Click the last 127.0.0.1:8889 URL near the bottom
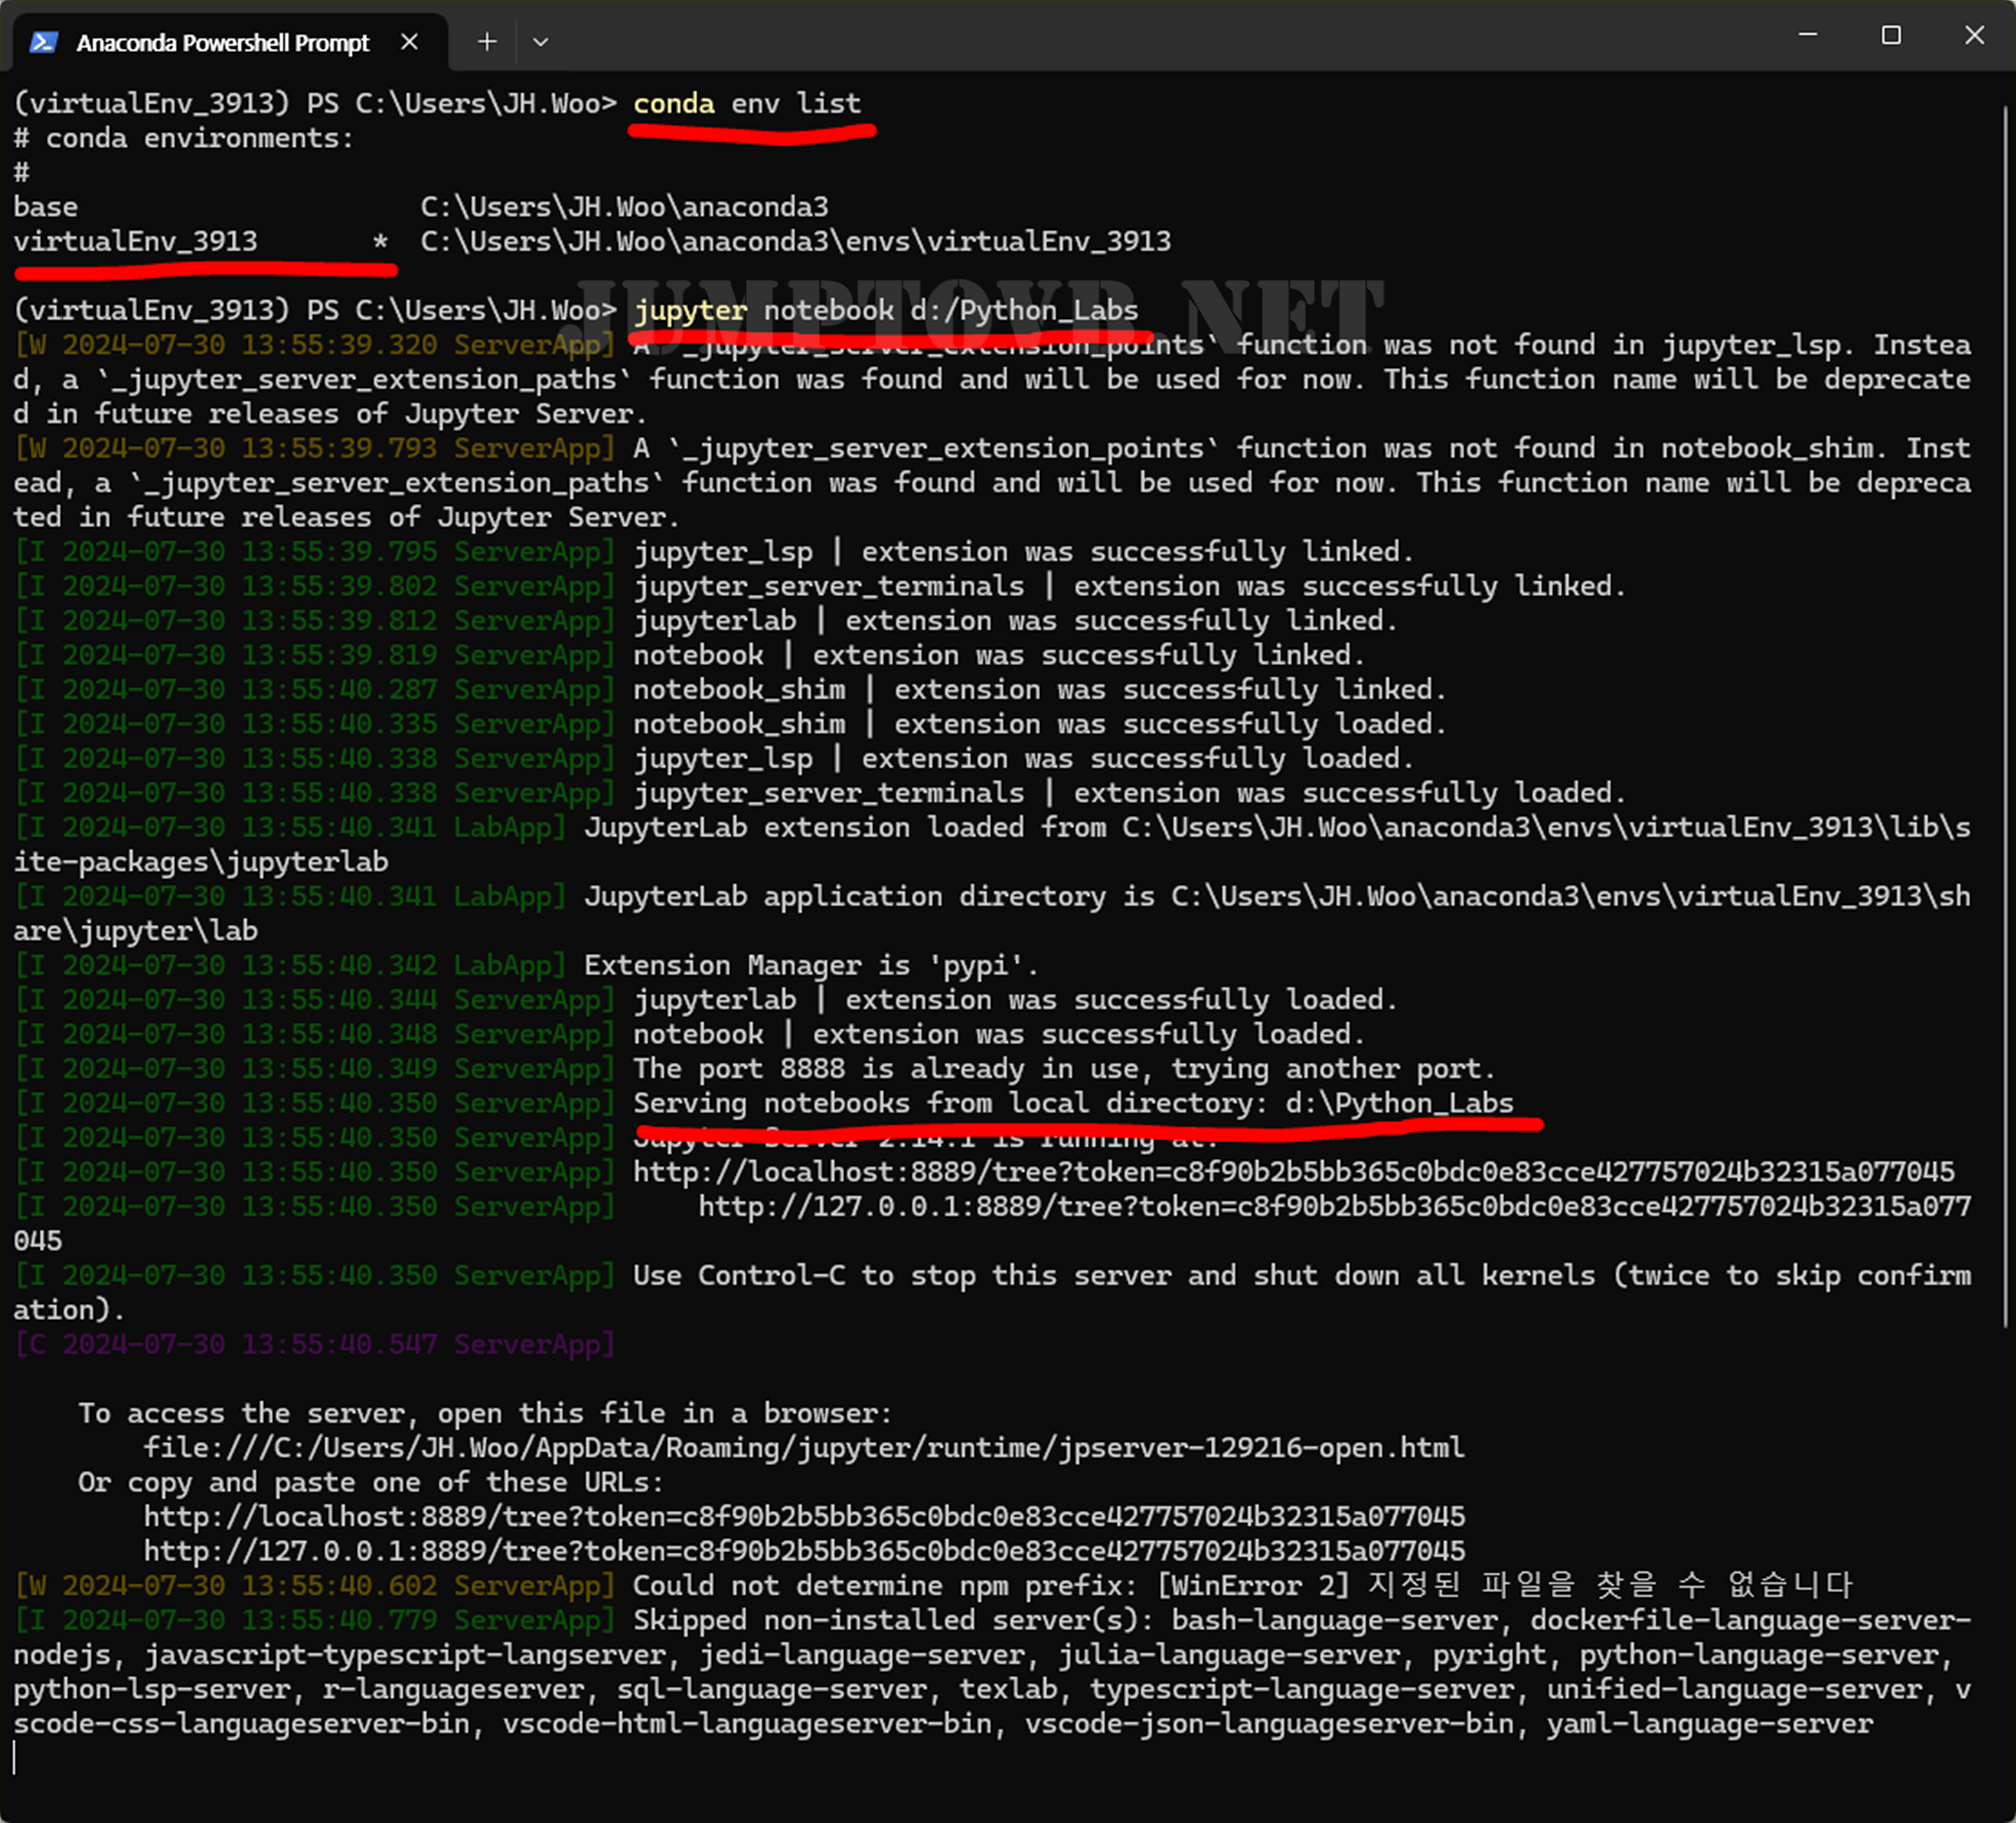This screenshot has width=2016, height=1823. (803, 1551)
